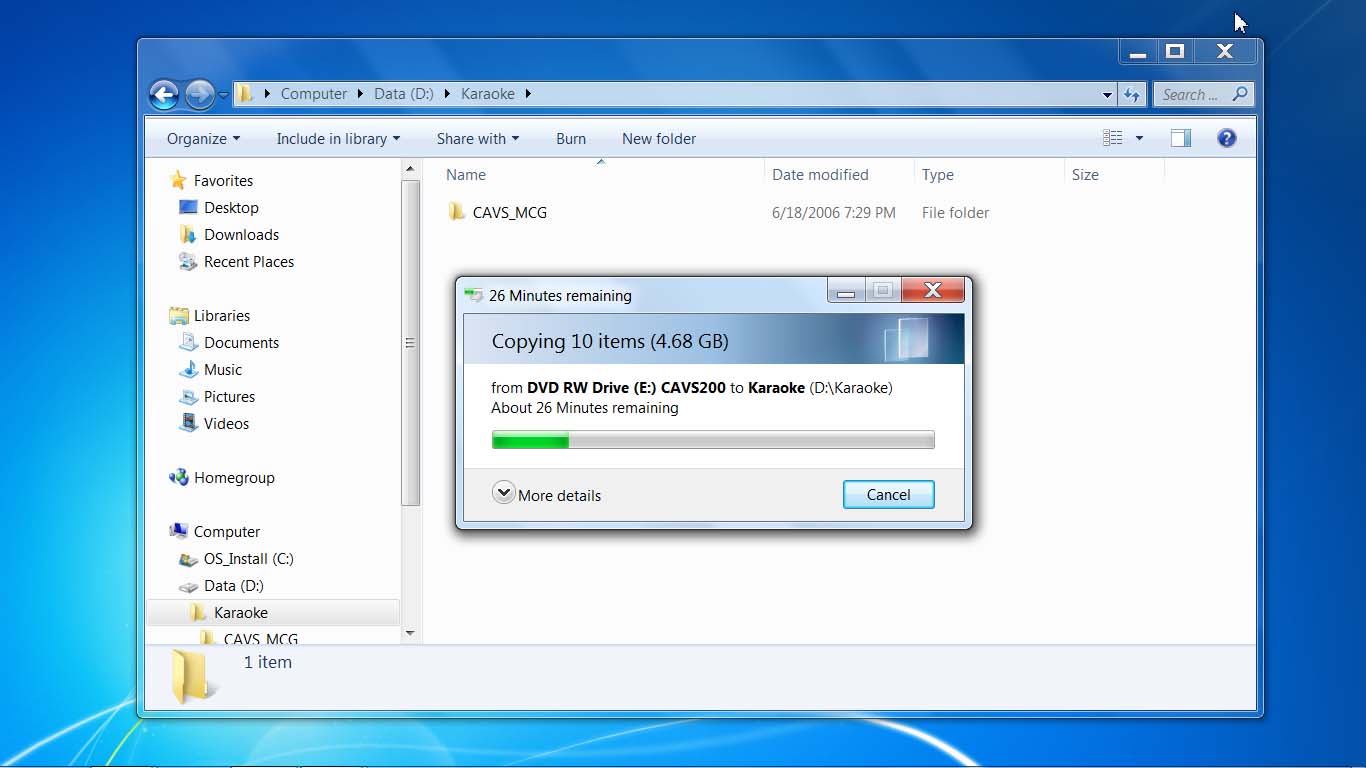Image resolution: width=1366 pixels, height=768 pixels.
Task: Open the Share with menu
Action: (478, 139)
